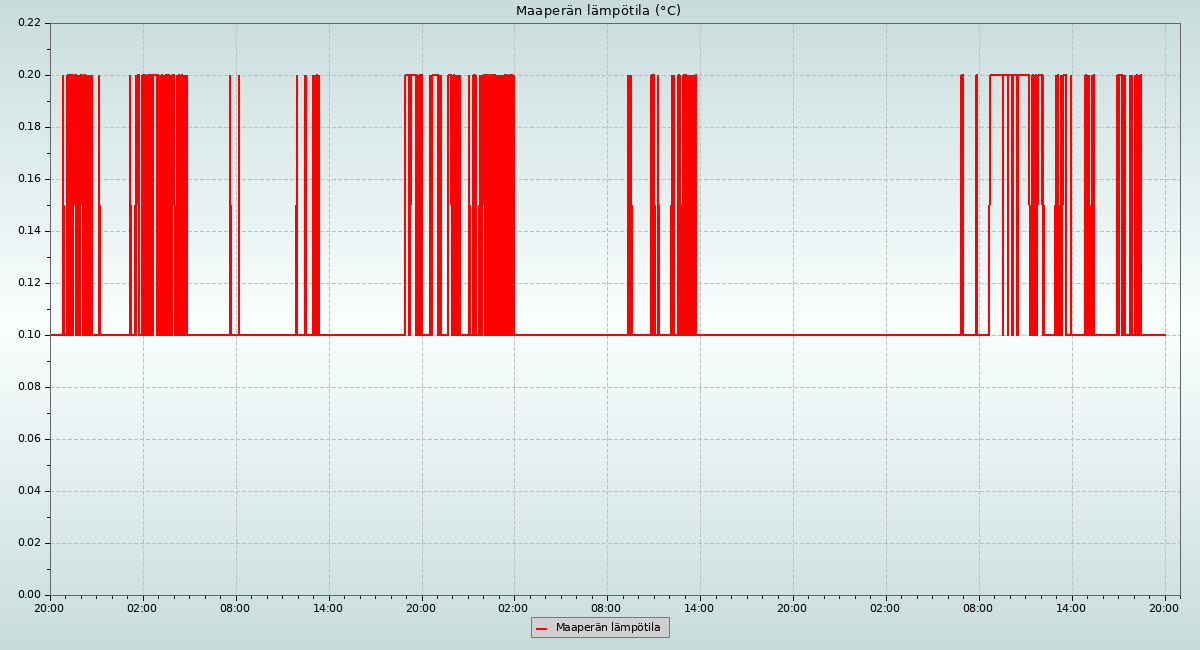This screenshot has height=650, width=1200.
Task: Click the 0.16 y-axis value
Action: pos(29,179)
